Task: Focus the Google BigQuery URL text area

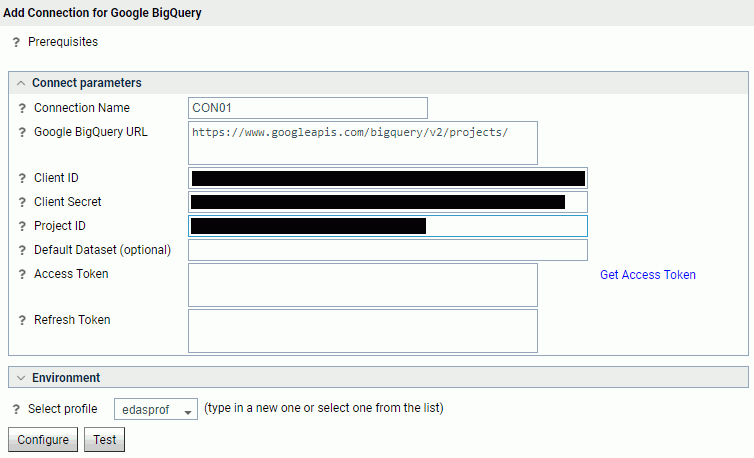Action: 363,143
